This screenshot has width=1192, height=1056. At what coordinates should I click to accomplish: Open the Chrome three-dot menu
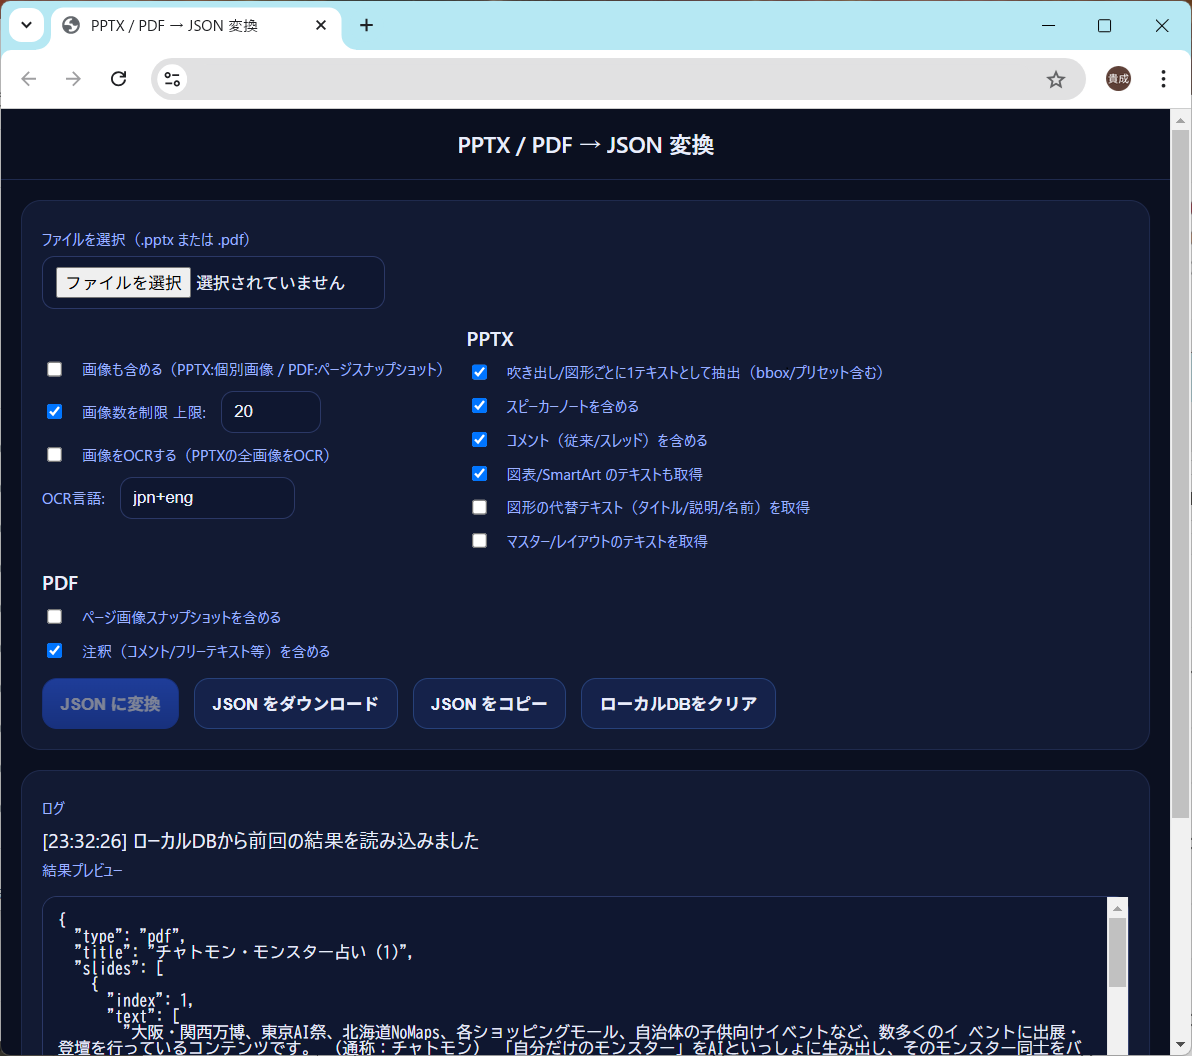[x=1163, y=79]
